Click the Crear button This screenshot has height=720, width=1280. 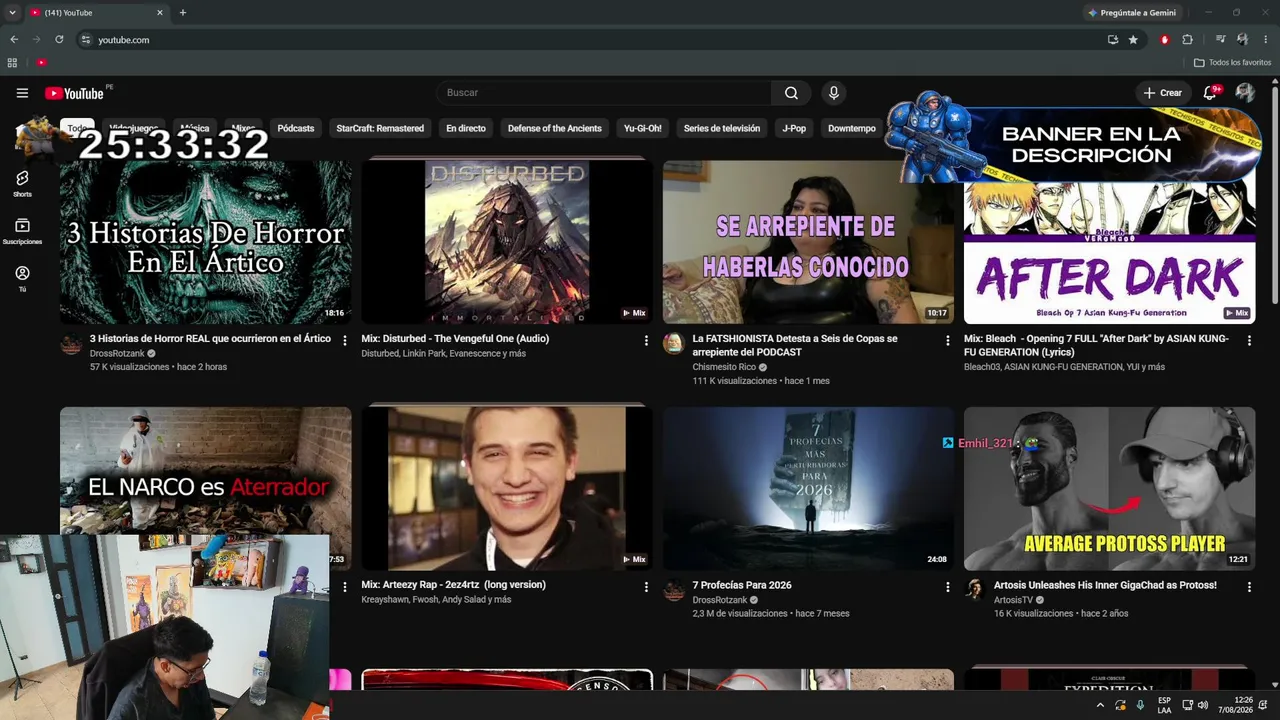click(x=1163, y=93)
